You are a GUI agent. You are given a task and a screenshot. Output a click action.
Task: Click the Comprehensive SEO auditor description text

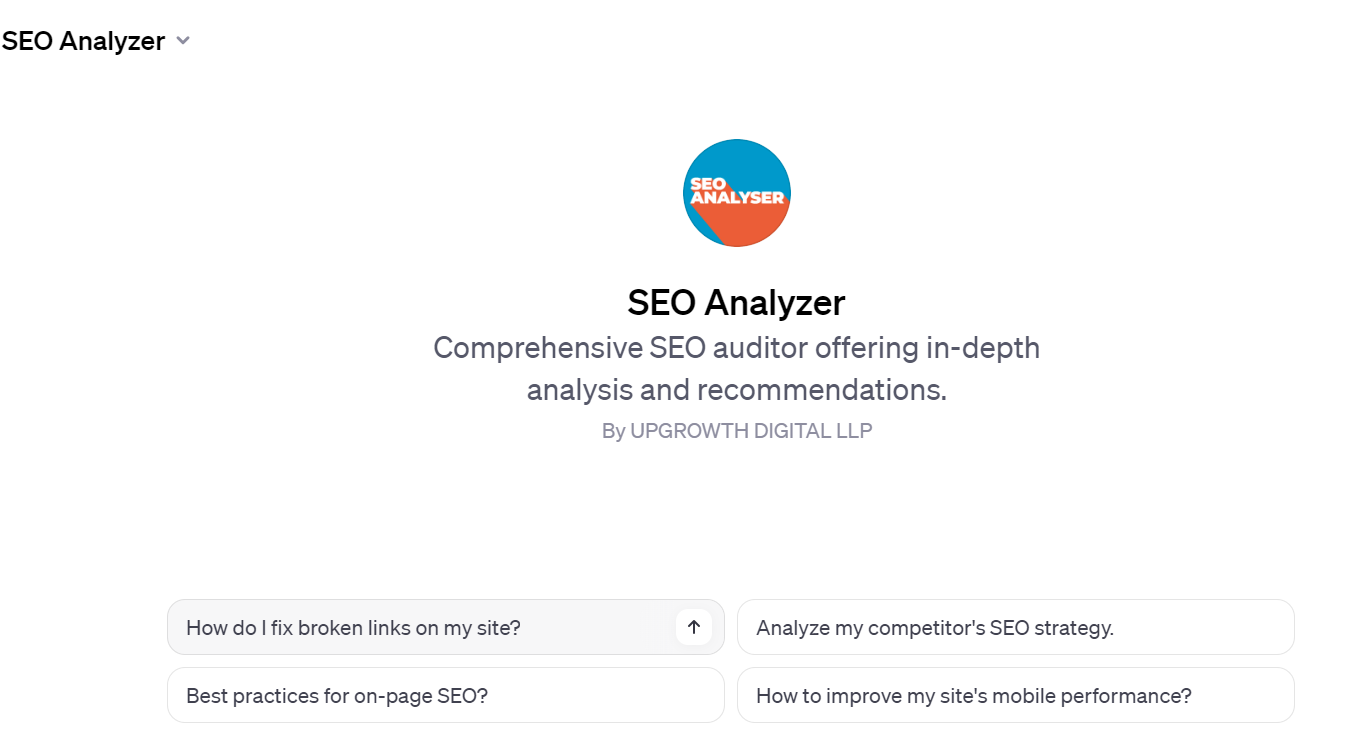(x=736, y=368)
